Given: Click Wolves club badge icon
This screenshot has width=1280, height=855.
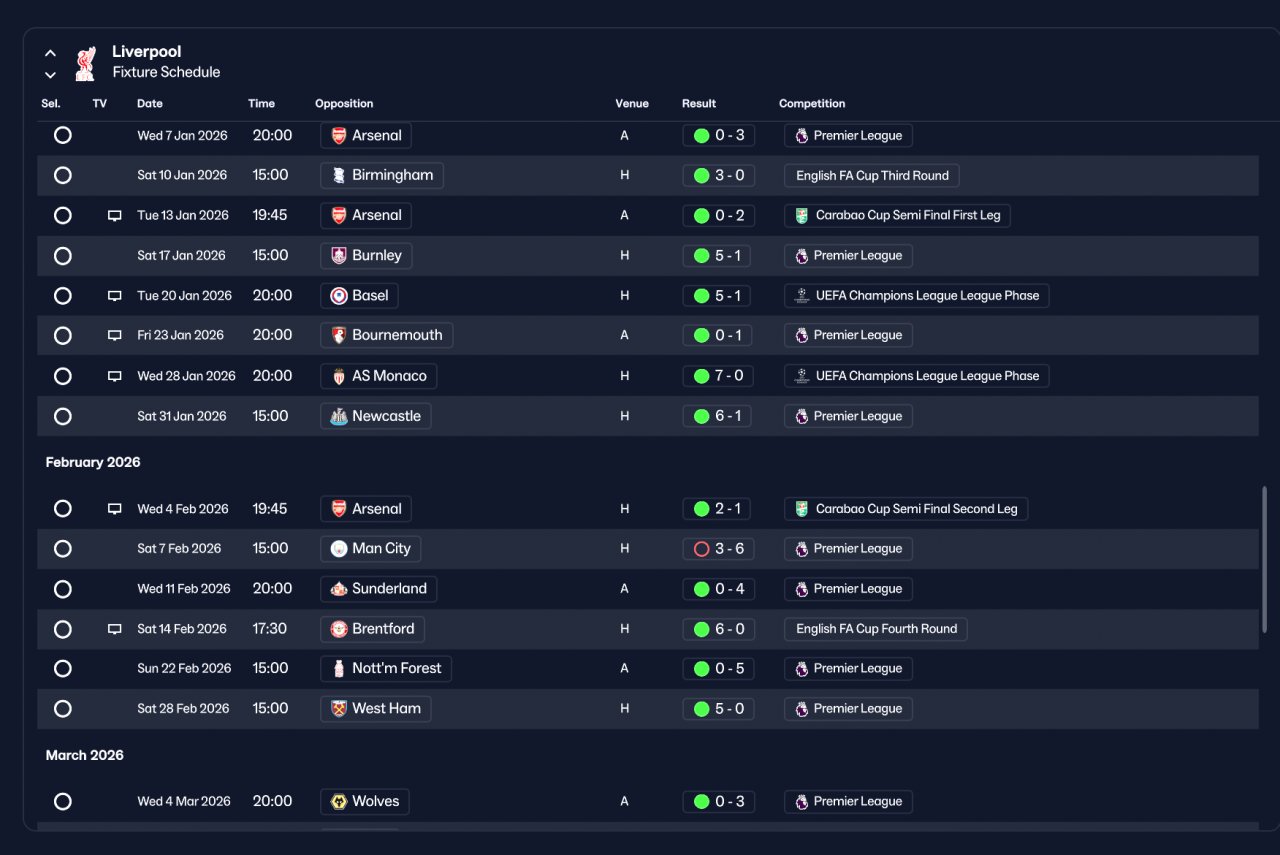Looking at the screenshot, I should (x=339, y=801).
